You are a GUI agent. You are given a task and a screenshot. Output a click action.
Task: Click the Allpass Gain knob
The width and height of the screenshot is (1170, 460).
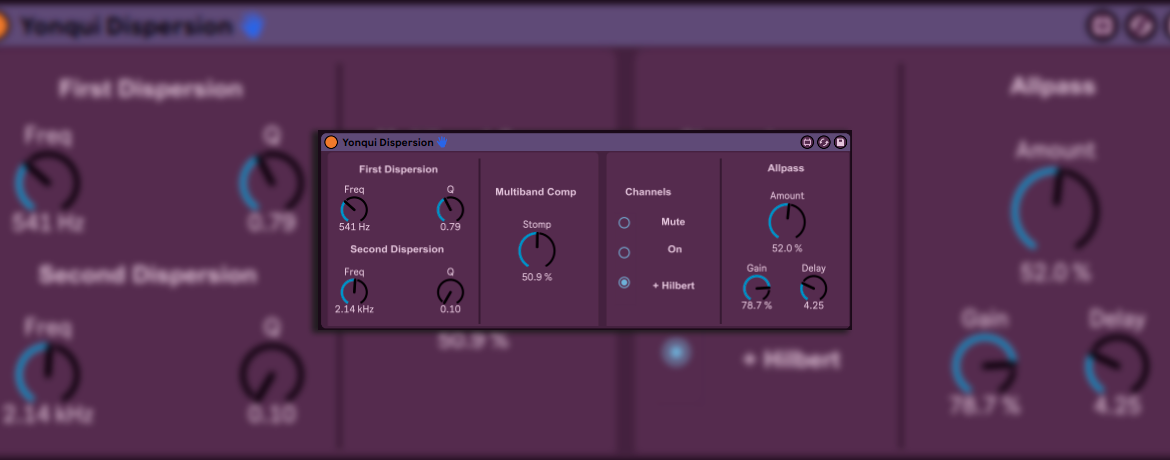coord(757,289)
